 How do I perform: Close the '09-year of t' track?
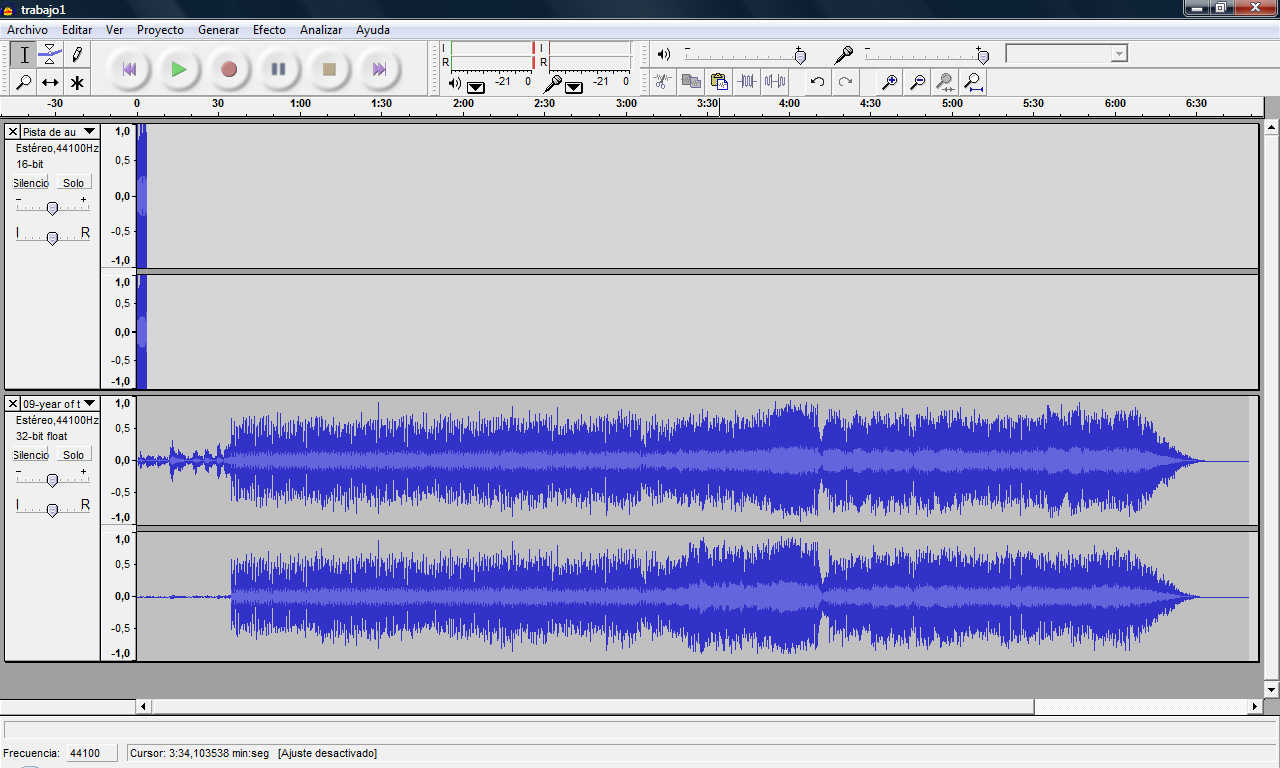(x=13, y=404)
